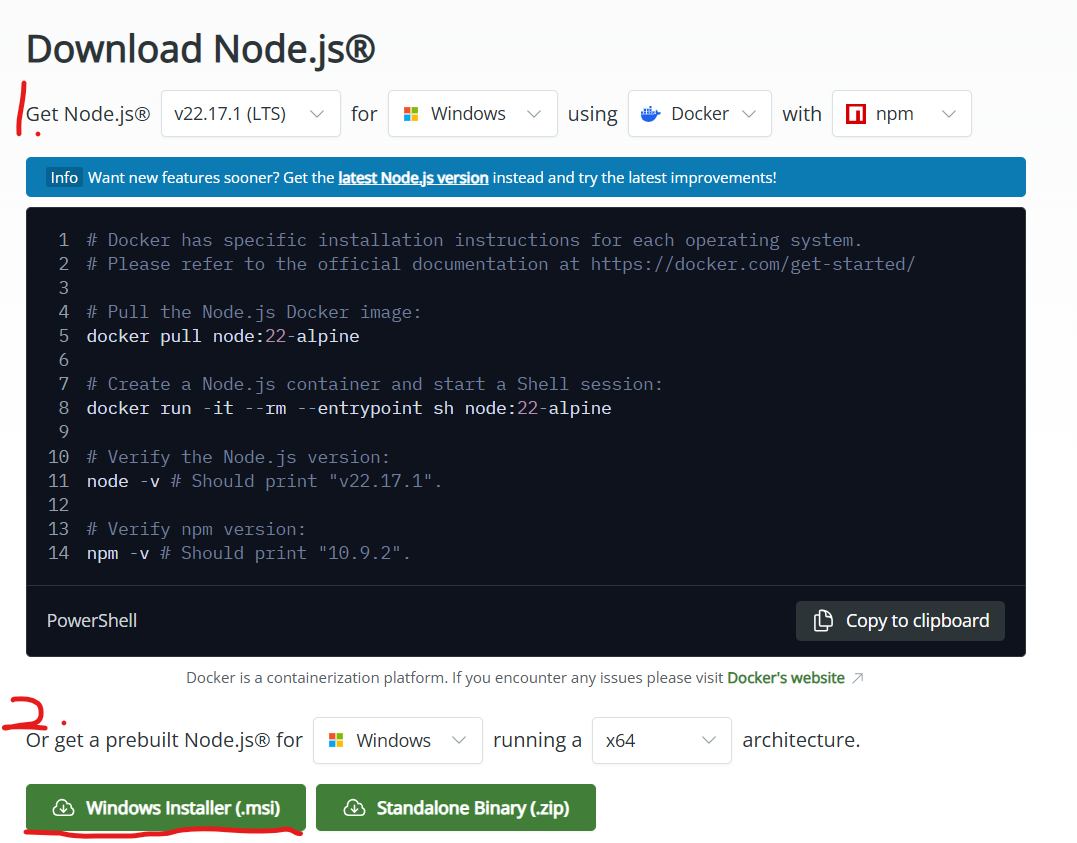Download the Windows Installer (.msi)
The height and width of the screenshot is (843, 1077).
166,807
